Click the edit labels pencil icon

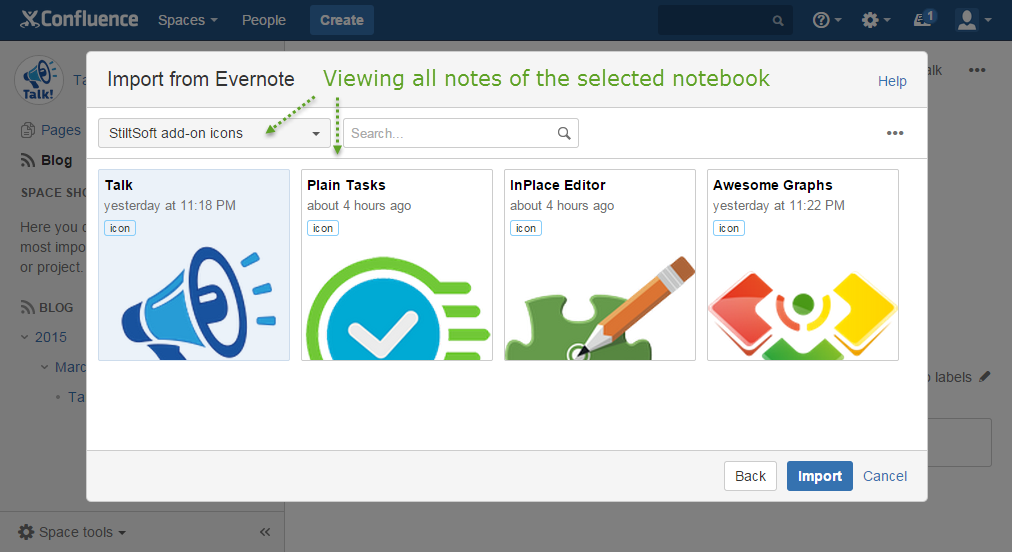pyautogui.click(x=985, y=377)
